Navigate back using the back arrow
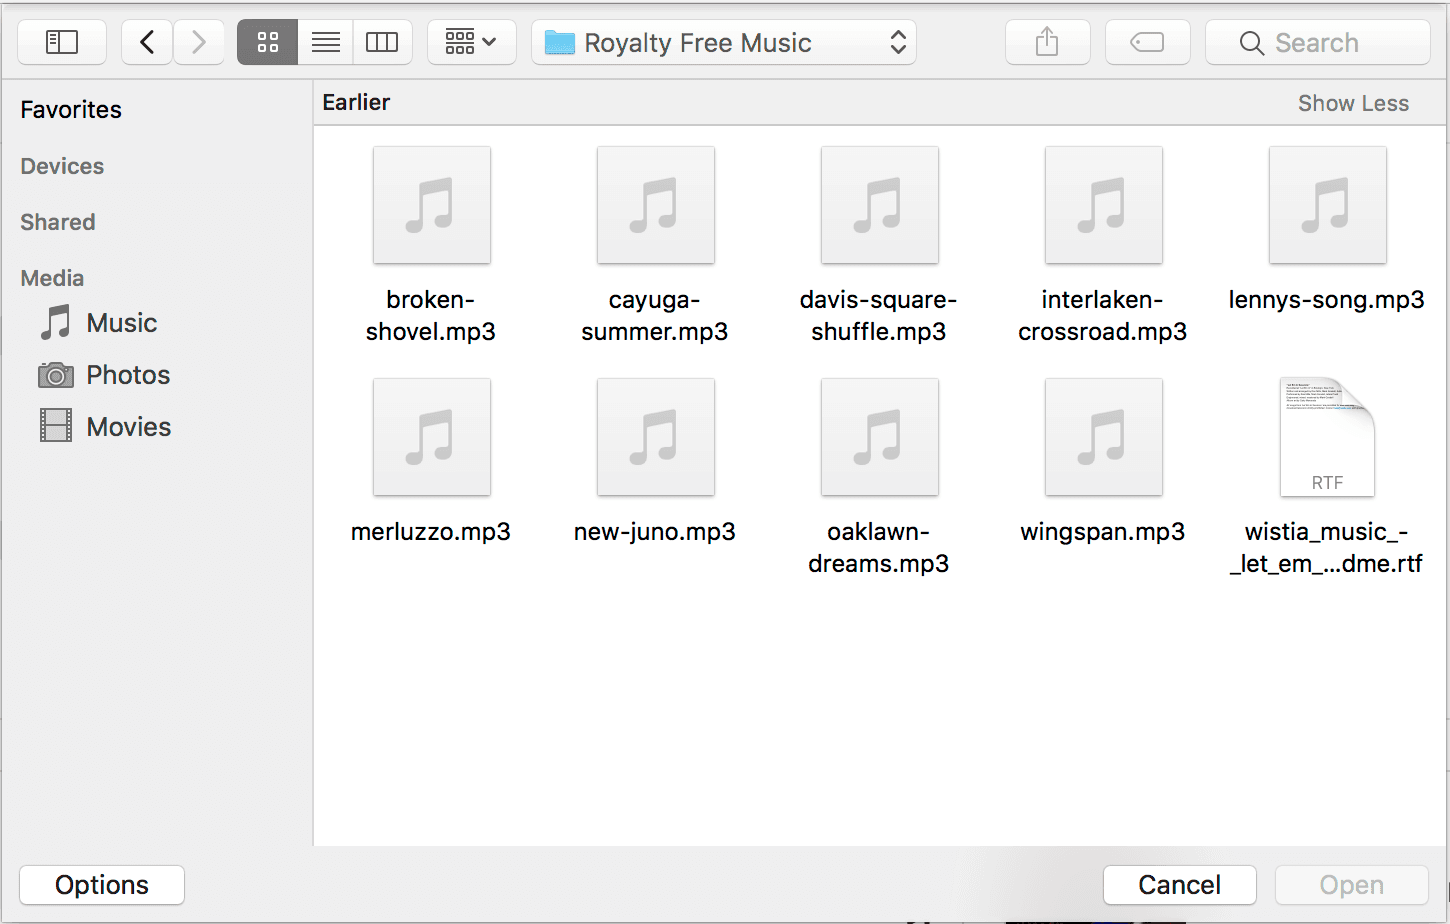The image size is (1450, 924). (x=146, y=42)
